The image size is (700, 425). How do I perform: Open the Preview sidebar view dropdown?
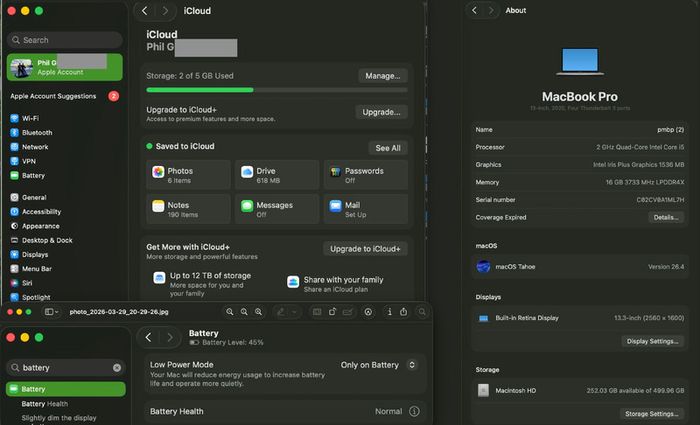tap(52, 312)
